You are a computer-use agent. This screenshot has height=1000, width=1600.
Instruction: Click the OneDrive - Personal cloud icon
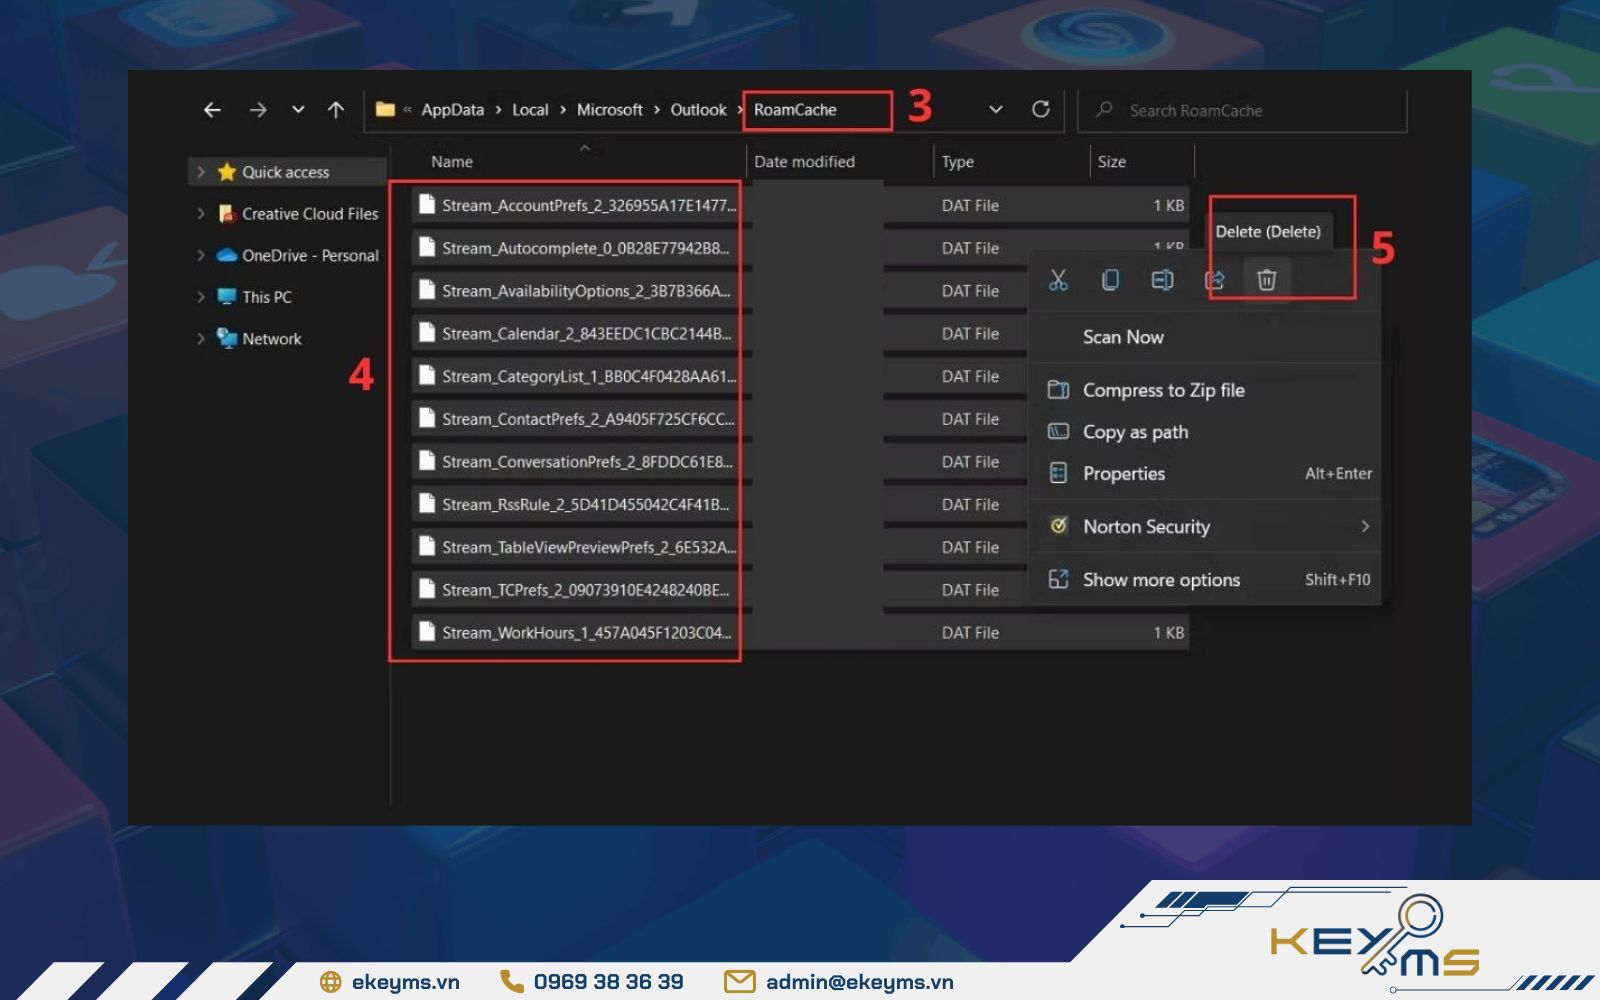click(225, 255)
